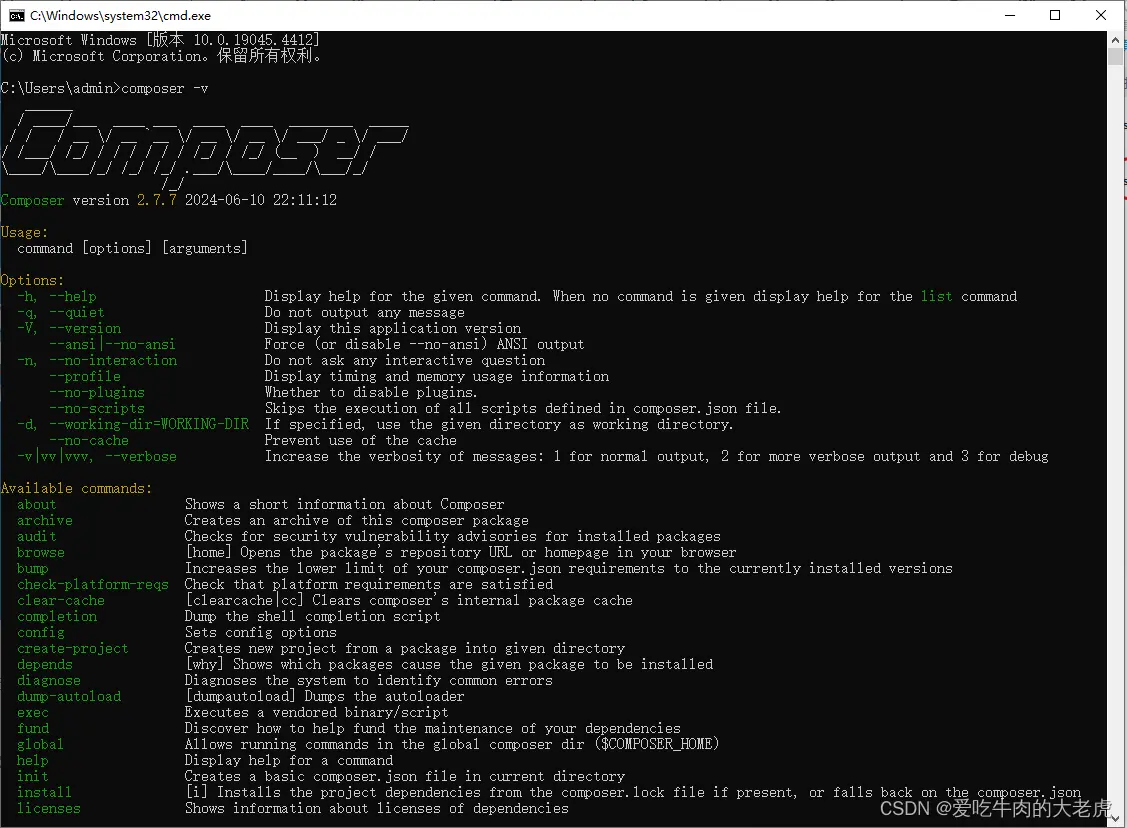Click the 'completion' command name
The height and width of the screenshot is (828, 1127).
pyautogui.click(x=57, y=617)
